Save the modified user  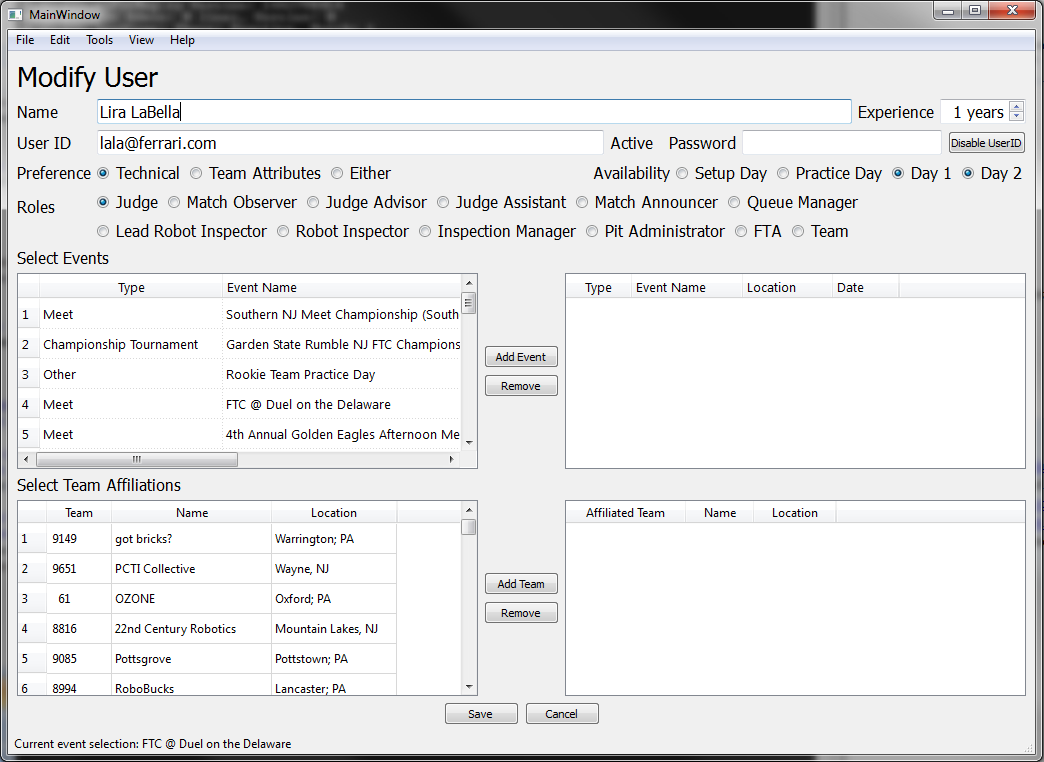tap(480, 714)
